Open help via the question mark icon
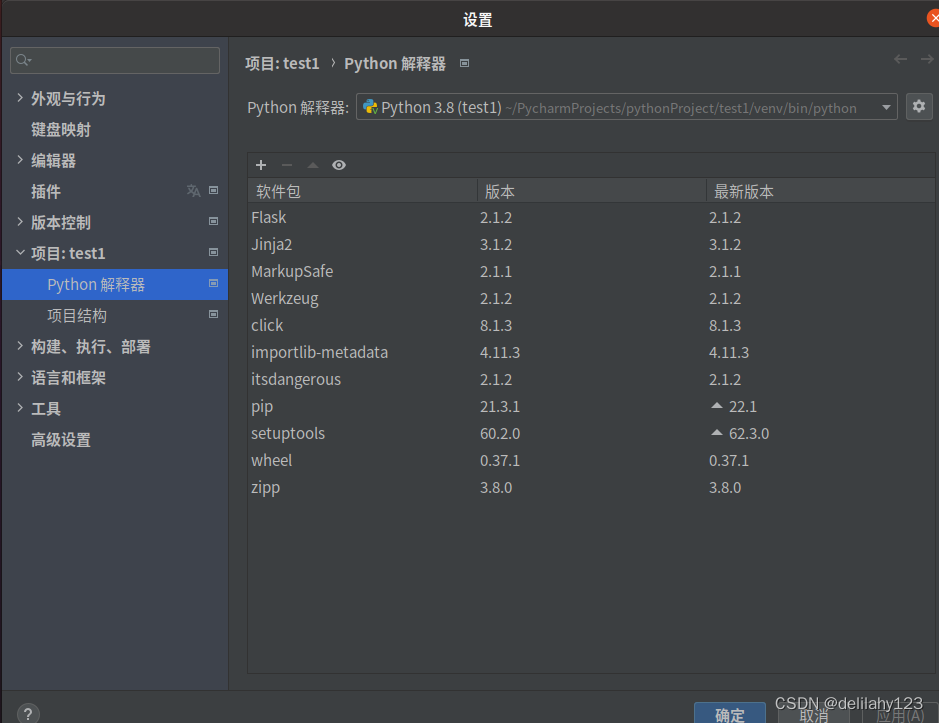 27,712
